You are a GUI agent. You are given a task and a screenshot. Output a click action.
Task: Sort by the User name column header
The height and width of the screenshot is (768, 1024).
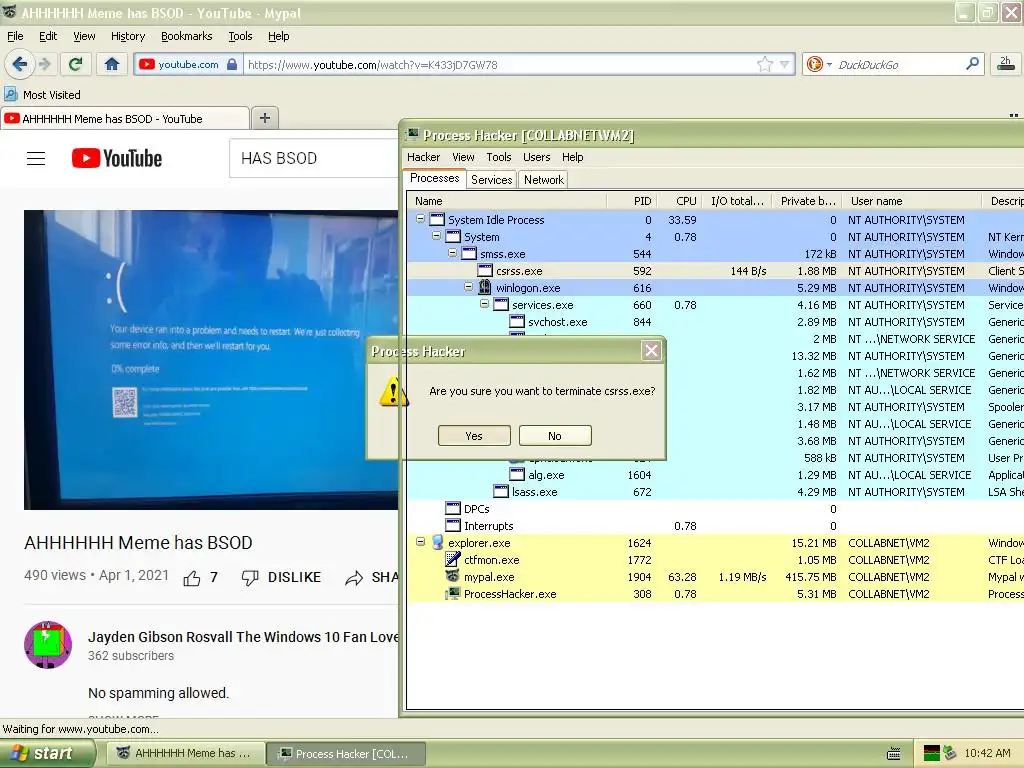[911, 201]
